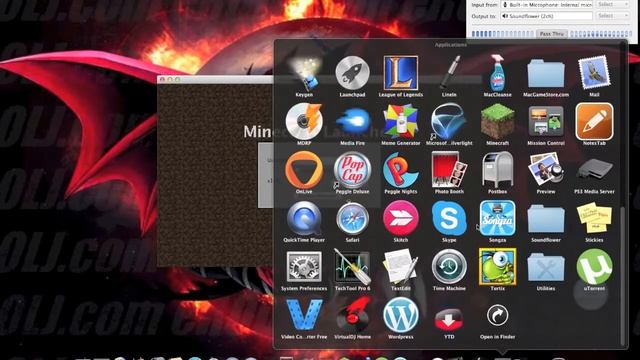
Task: Launch the Launchpad rocket icon
Action: pyautogui.click(x=352, y=73)
